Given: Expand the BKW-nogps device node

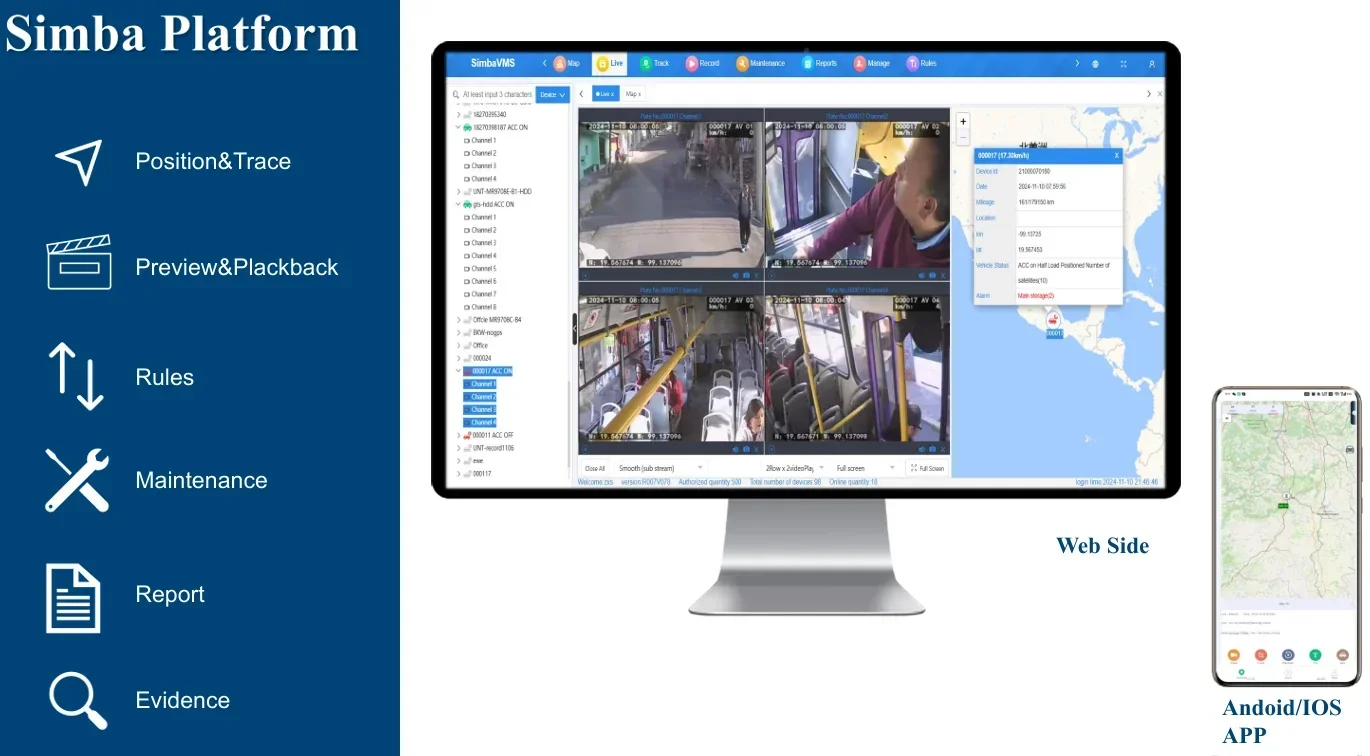Looking at the screenshot, I should click(x=458, y=332).
